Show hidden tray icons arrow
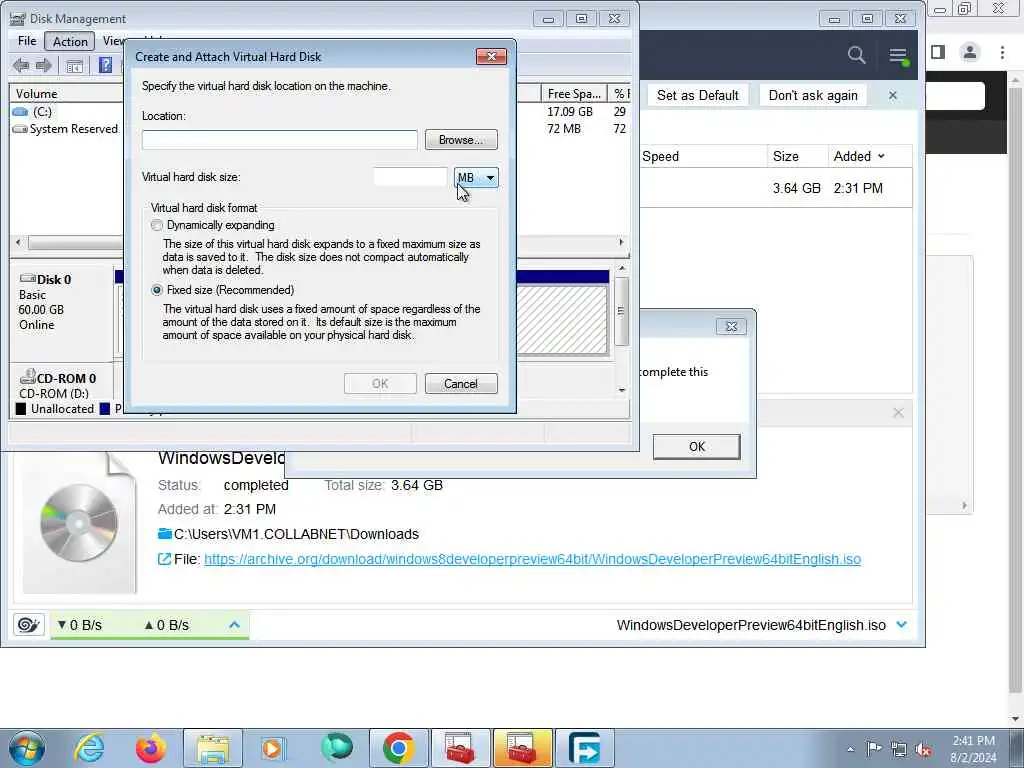The width and height of the screenshot is (1024, 768). pyautogui.click(x=850, y=749)
